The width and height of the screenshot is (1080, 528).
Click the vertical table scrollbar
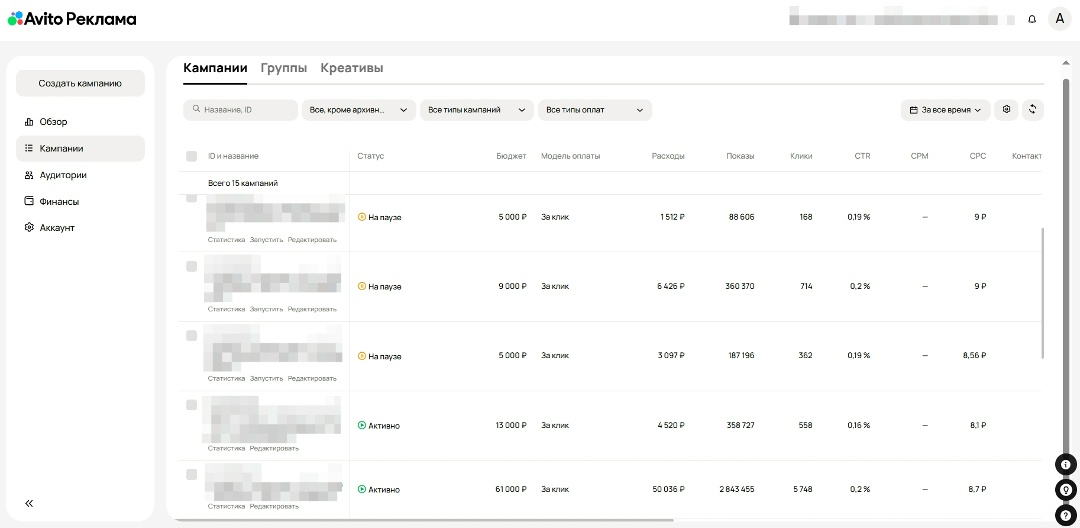(x=1043, y=292)
